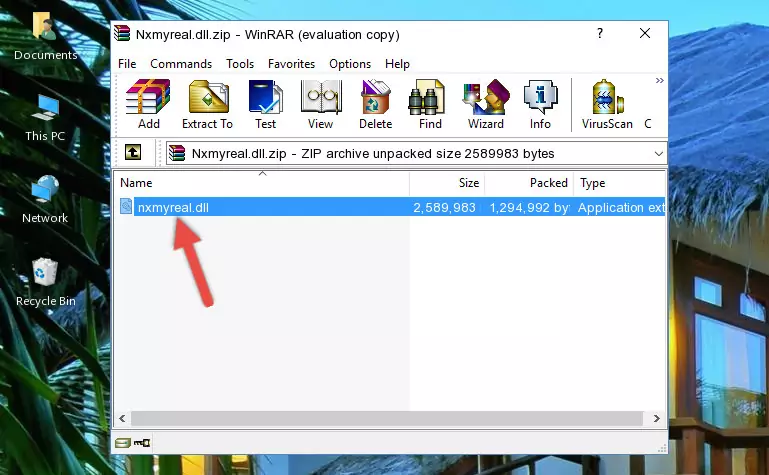Launch the Wizard tool
The image size is (769, 475).
[486, 104]
